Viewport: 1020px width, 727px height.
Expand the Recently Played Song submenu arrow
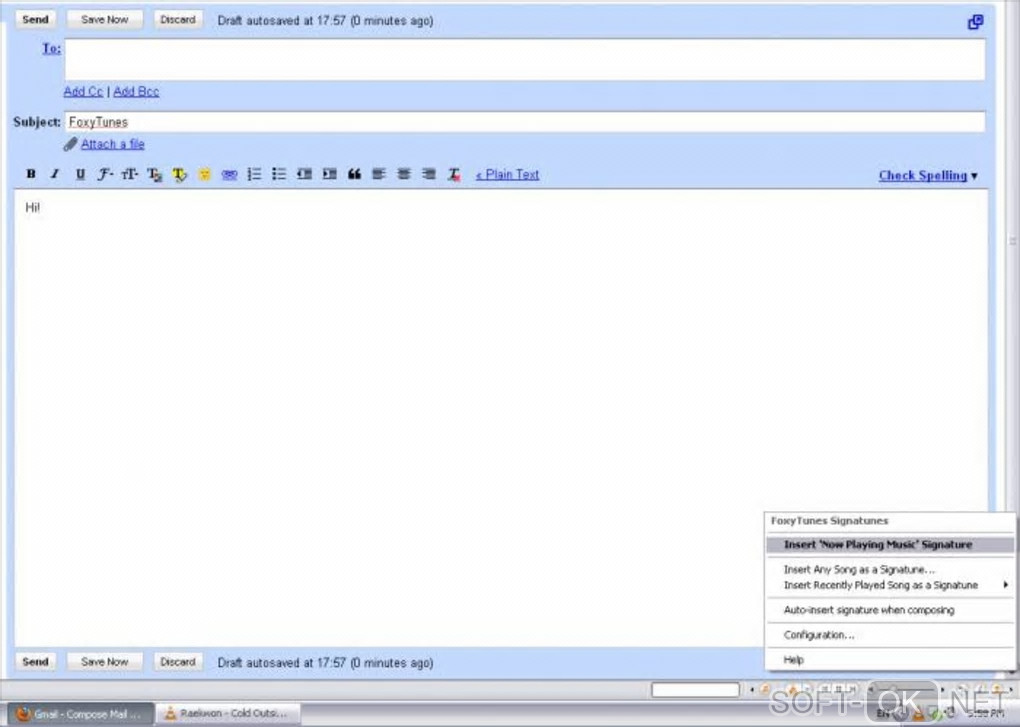tap(1006, 585)
